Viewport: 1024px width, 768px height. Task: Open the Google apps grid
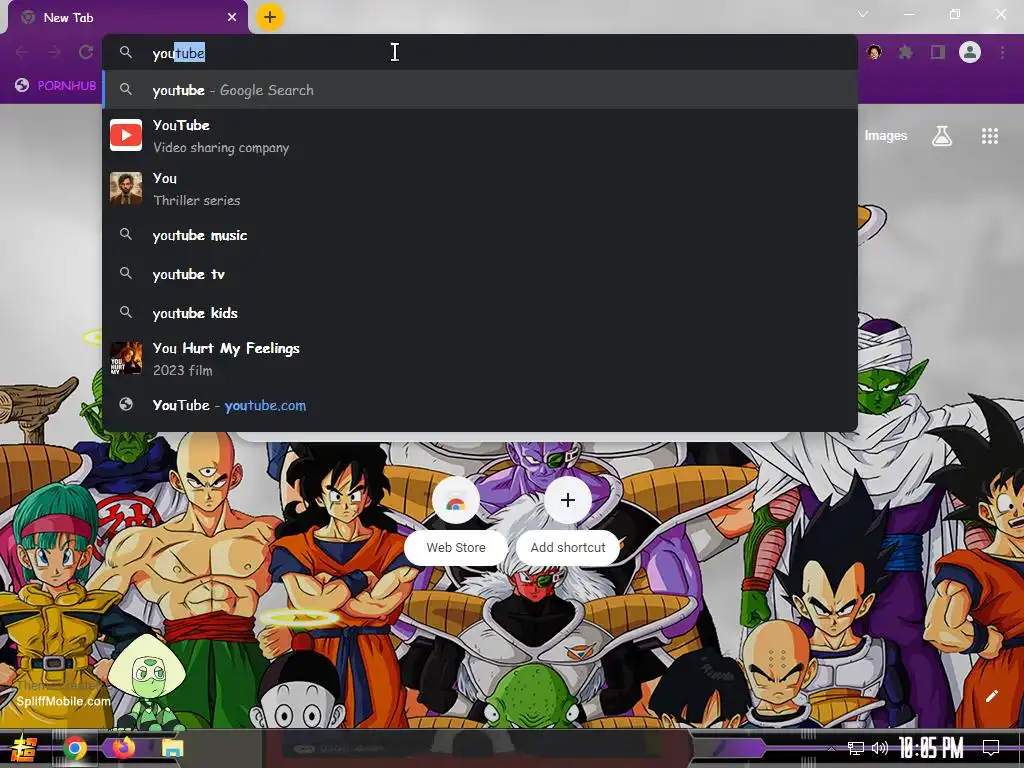tap(990, 136)
